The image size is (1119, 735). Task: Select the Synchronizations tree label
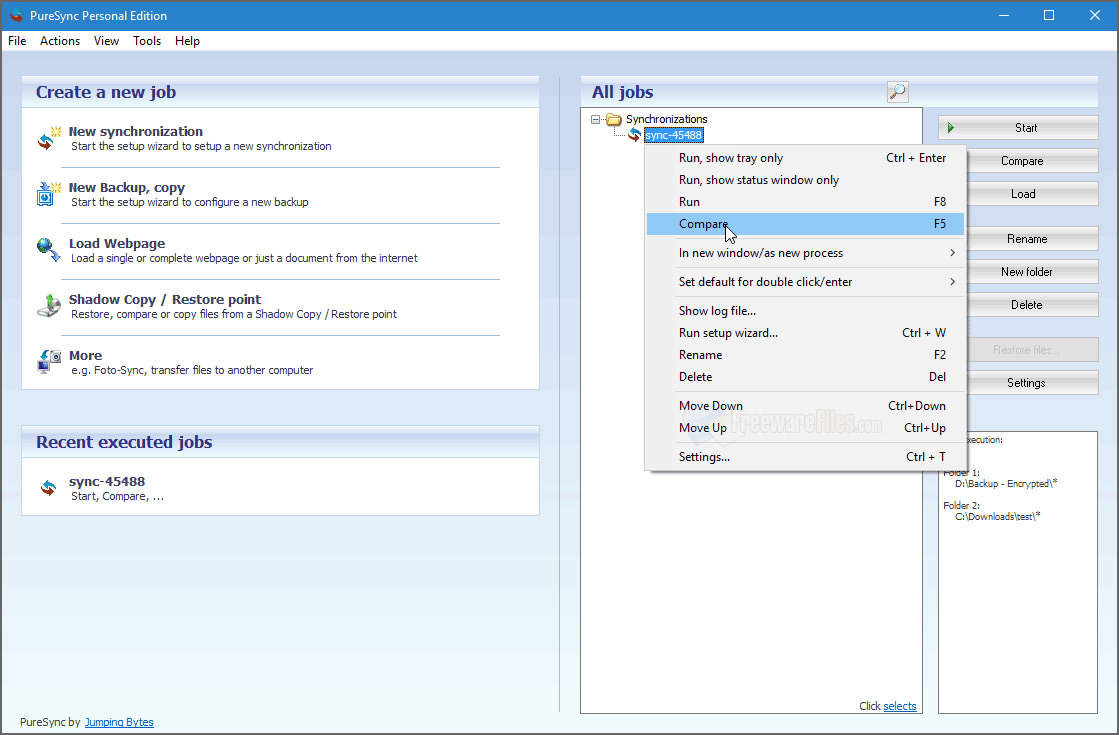tap(667, 119)
